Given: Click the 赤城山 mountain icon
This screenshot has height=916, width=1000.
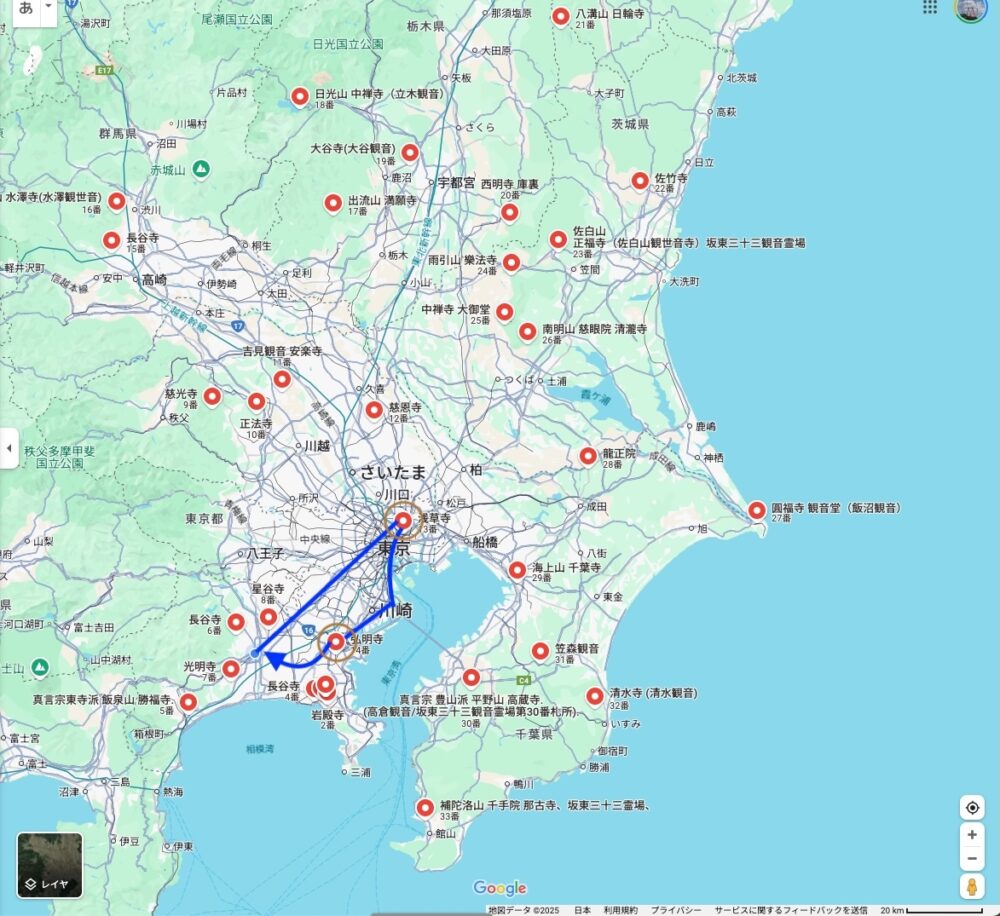Looking at the screenshot, I should tap(201, 170).
